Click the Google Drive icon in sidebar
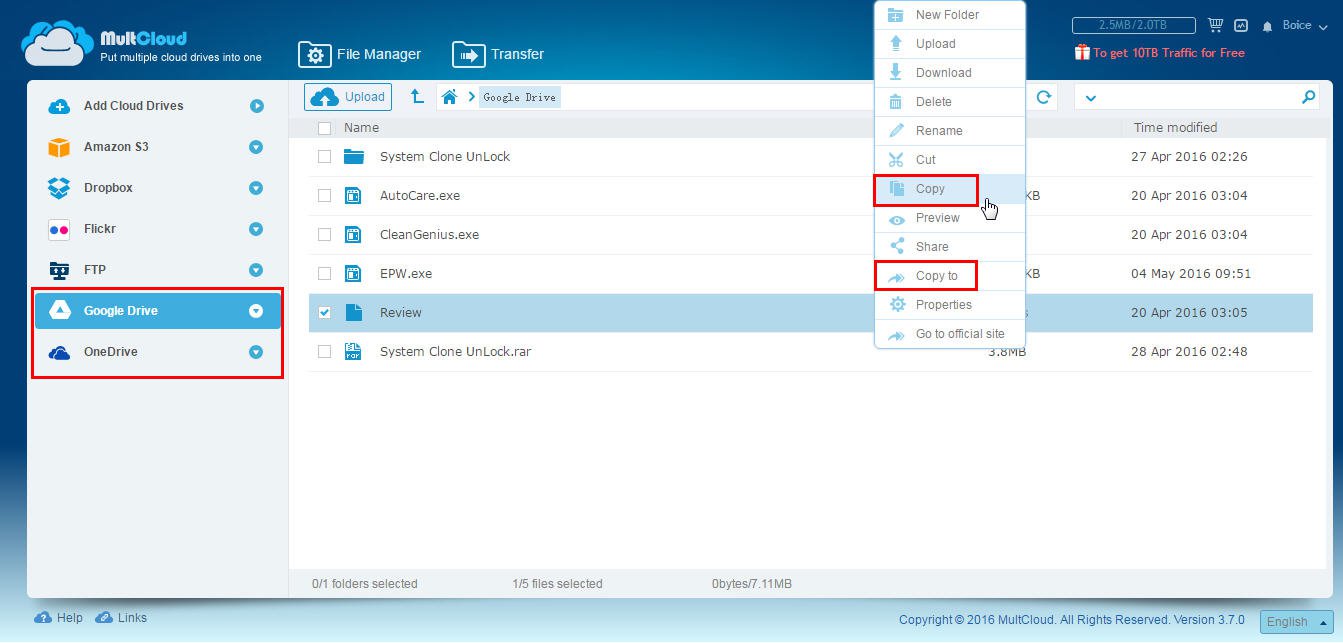Screen dimensions: 1343x643 pos(59,311)
